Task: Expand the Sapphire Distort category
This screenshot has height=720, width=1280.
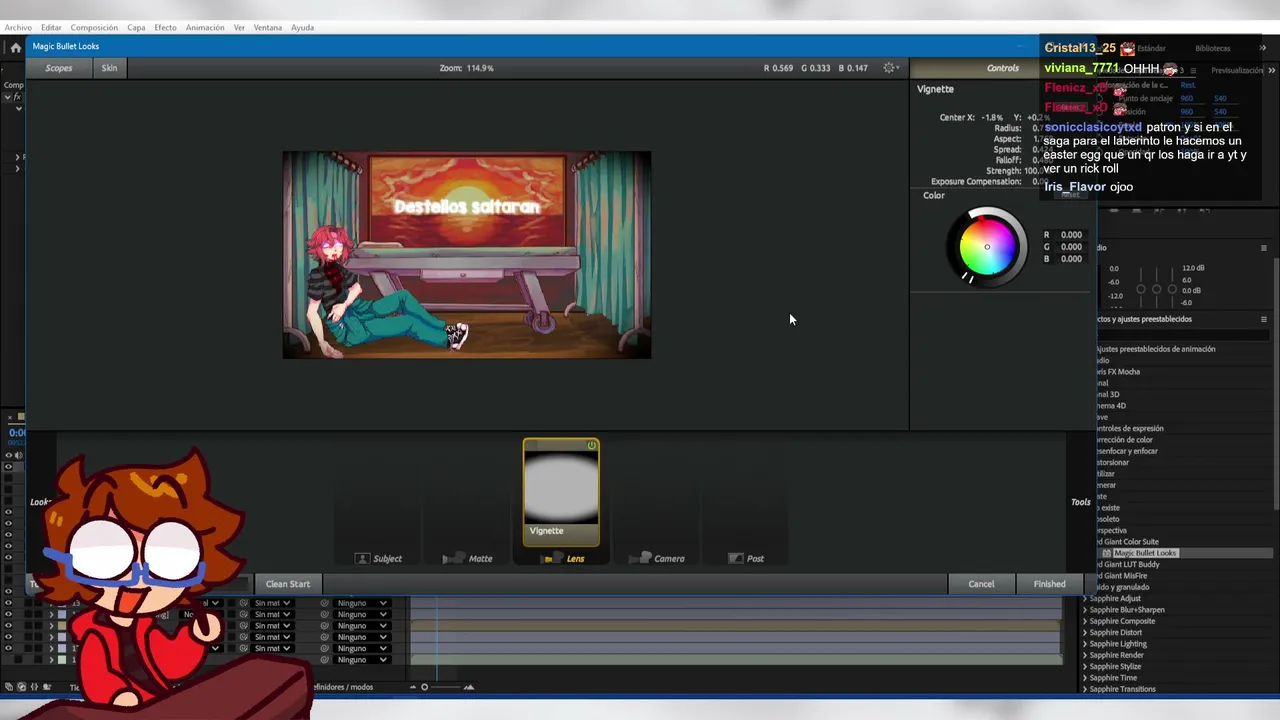Action: pos(1085,633)
